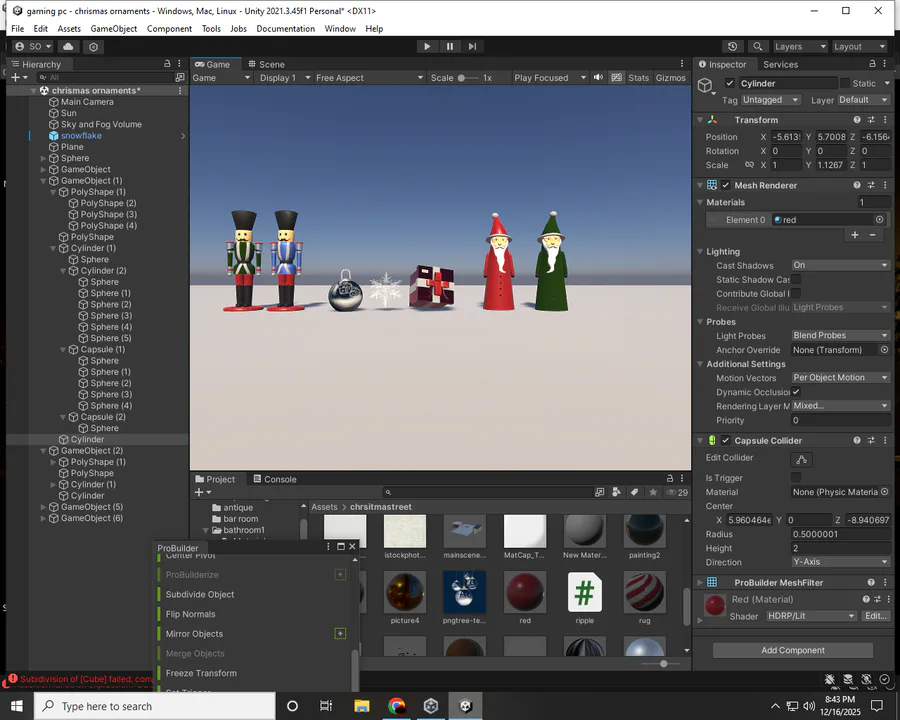Viewport: 900px width, 720px height.
Task: Add a material element with plus icon
Action: [855, 235]
